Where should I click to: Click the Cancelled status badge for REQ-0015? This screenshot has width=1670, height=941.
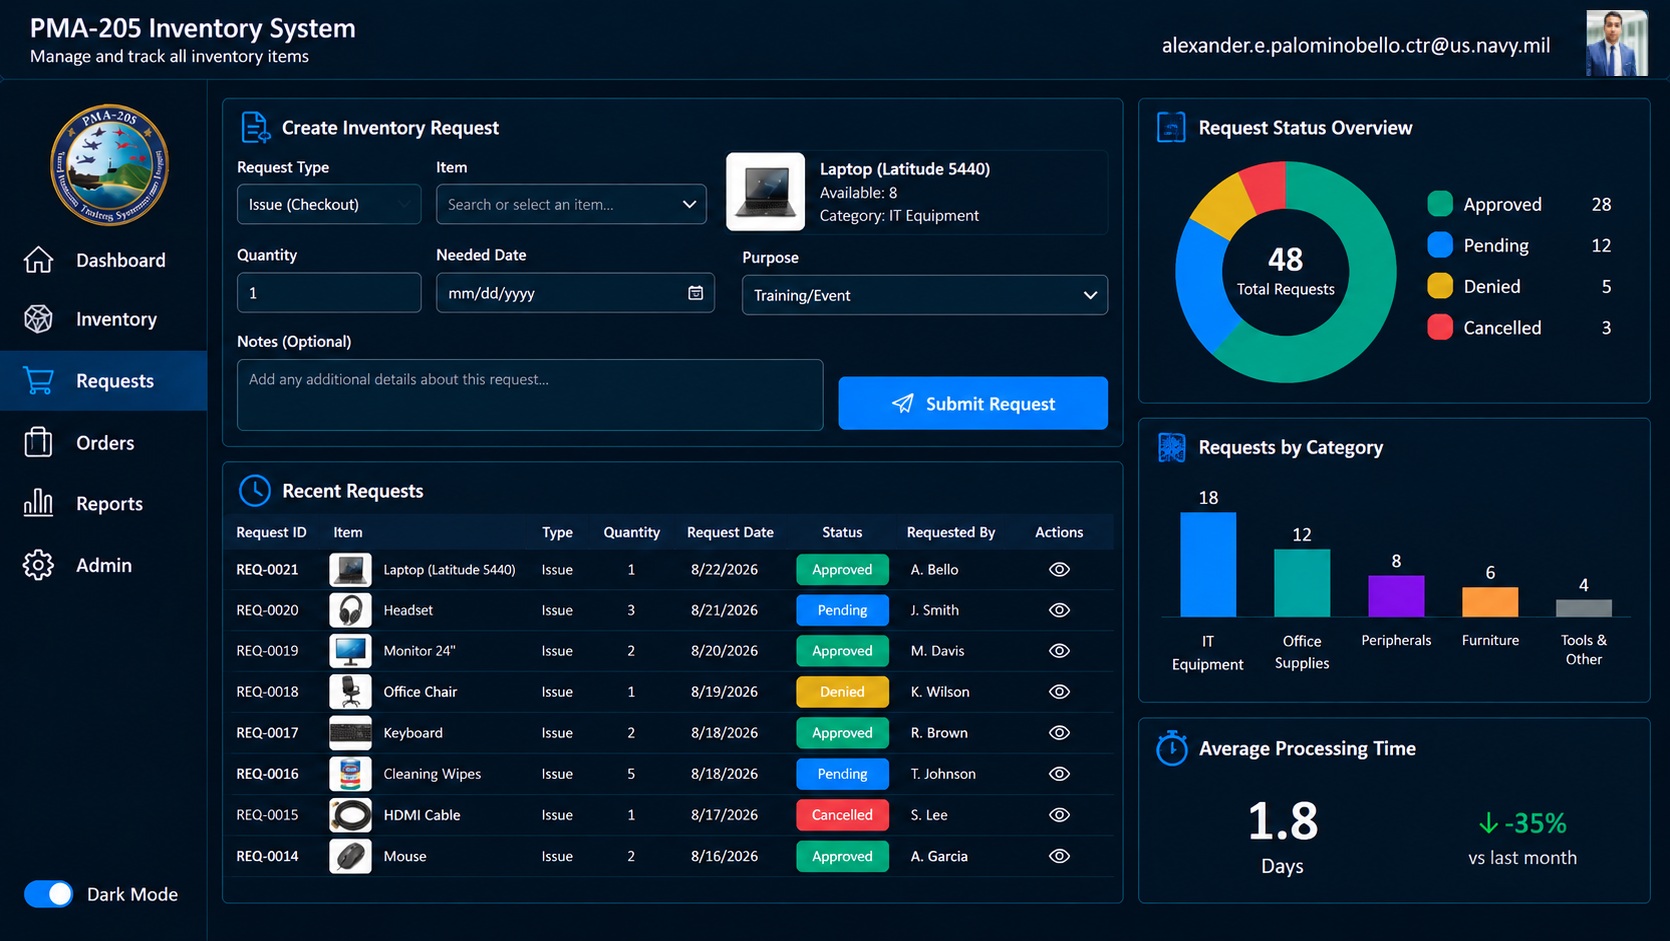[842, 815]
